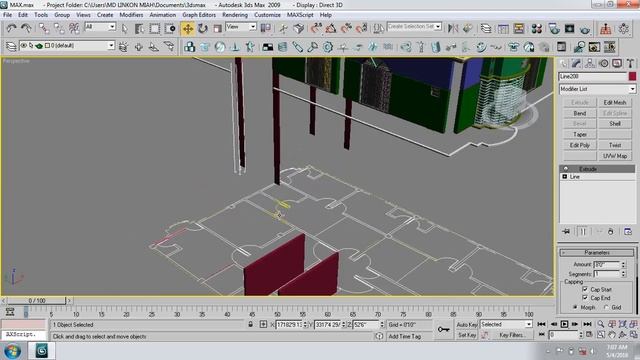Open the Customize menu
This screenshot has height=360, width=640.
coord(267,15)
